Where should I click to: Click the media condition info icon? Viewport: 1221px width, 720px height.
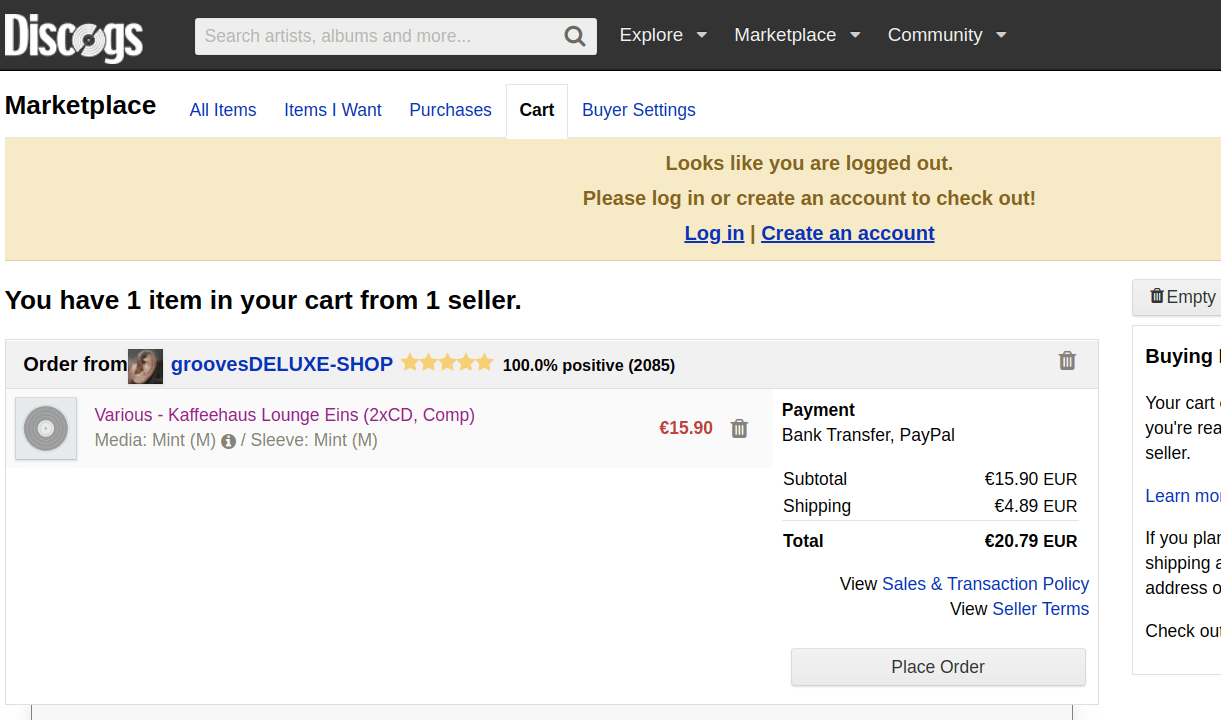coord(228,441)
